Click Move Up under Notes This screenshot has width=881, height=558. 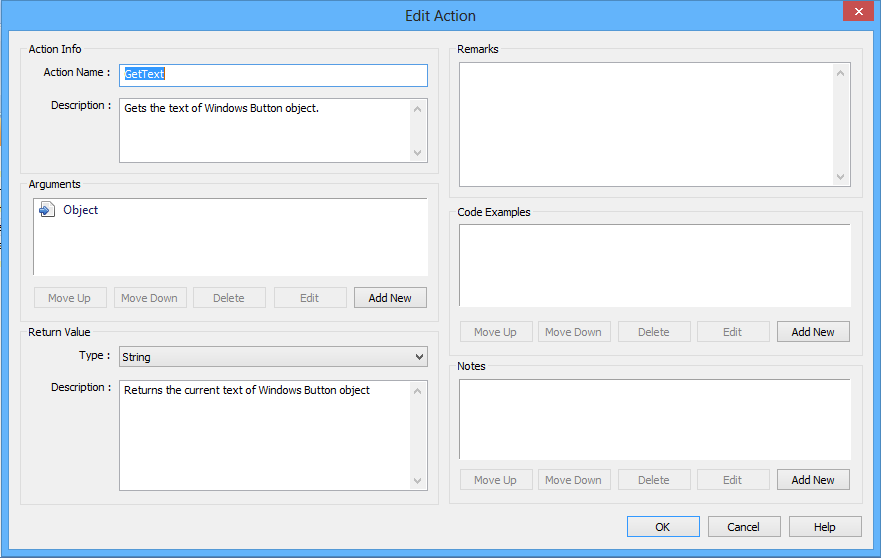pos(496,480)
